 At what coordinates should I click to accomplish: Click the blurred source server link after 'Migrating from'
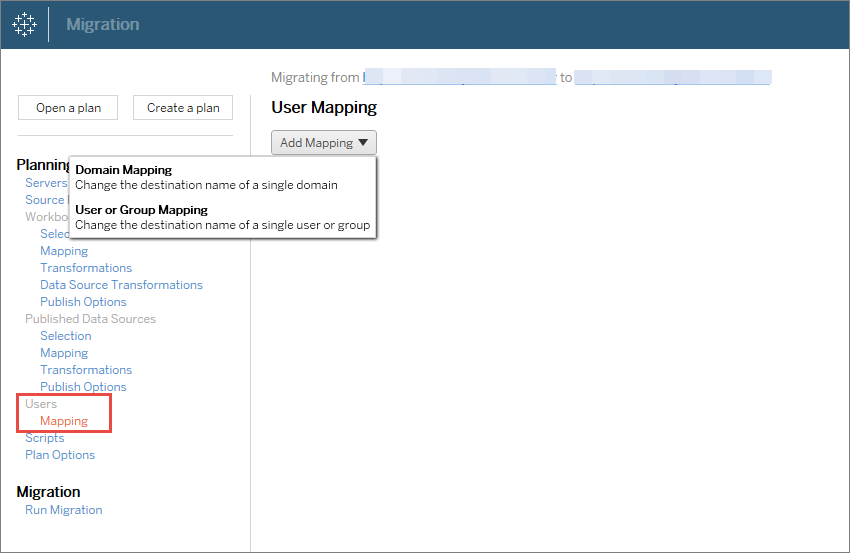(458, 77)
